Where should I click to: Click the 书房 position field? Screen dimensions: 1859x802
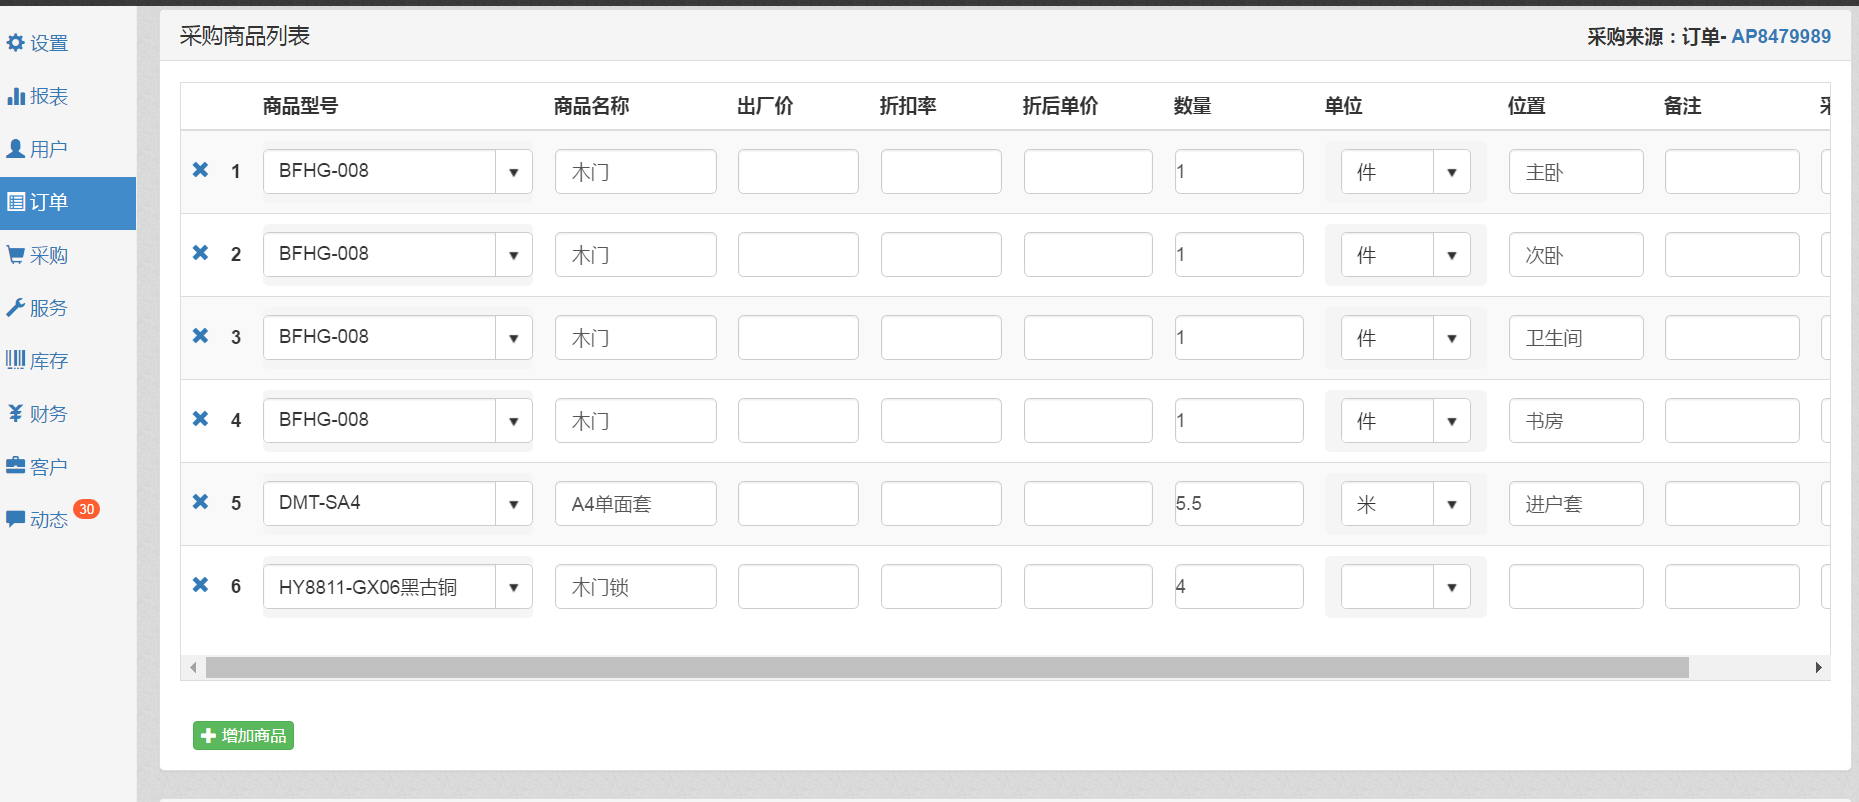tap(1576, 421)
